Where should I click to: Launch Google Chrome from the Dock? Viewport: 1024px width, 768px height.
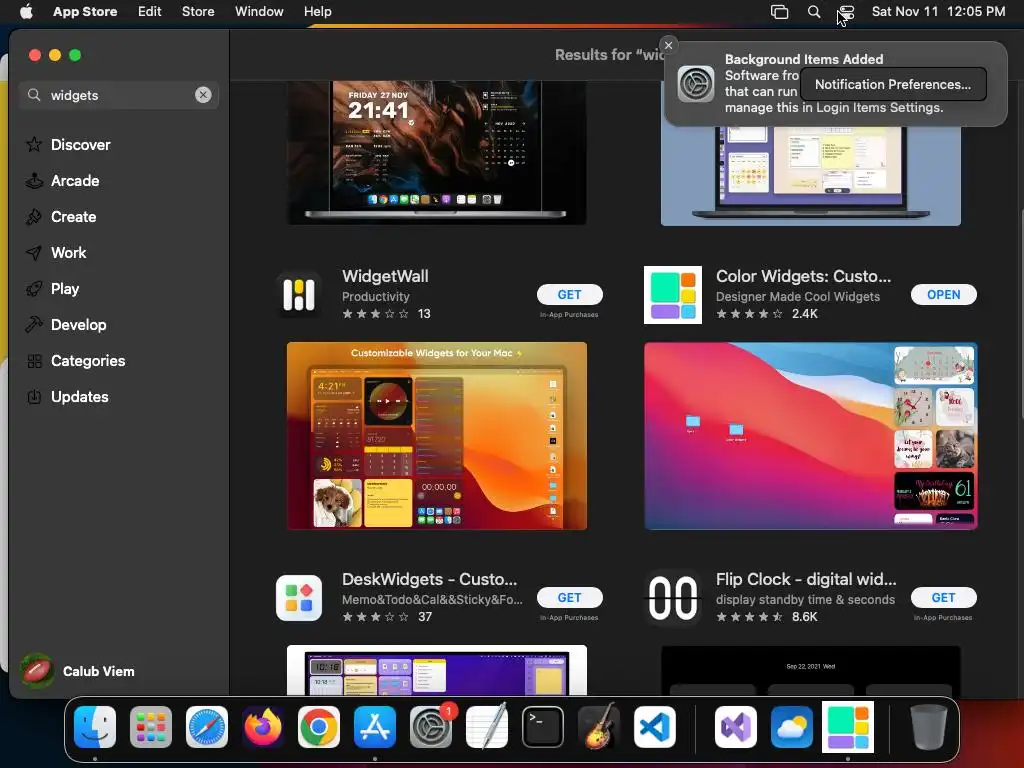[319, 727]
